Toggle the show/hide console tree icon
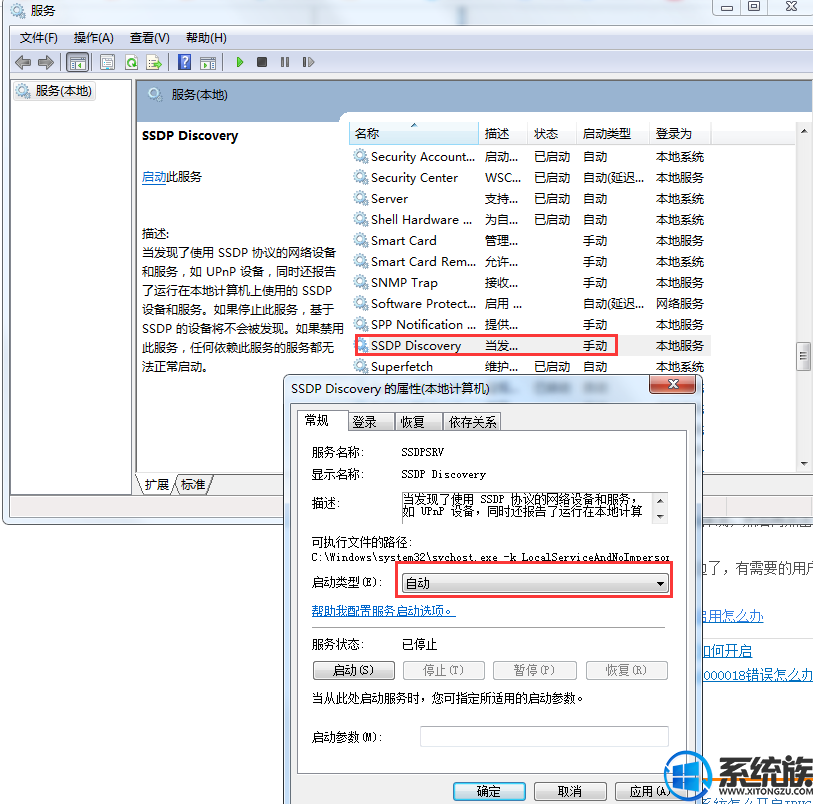 pyautogui.click(x=78, y=63)
